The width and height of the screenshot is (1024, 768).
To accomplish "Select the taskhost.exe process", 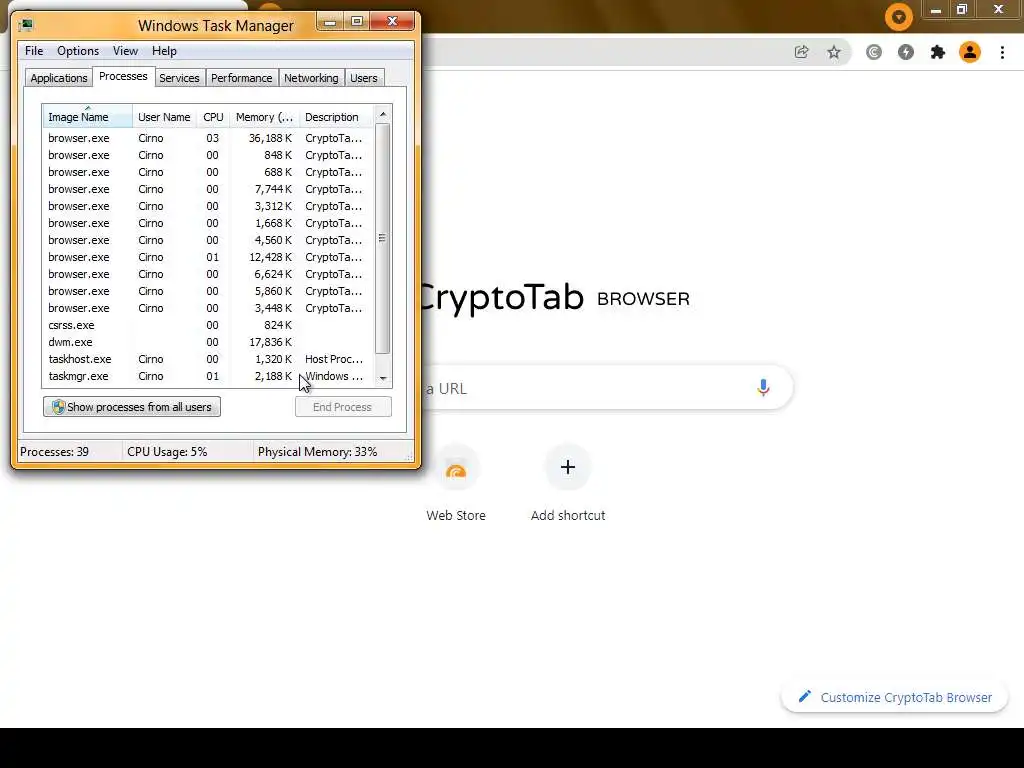I will (208, 359).
